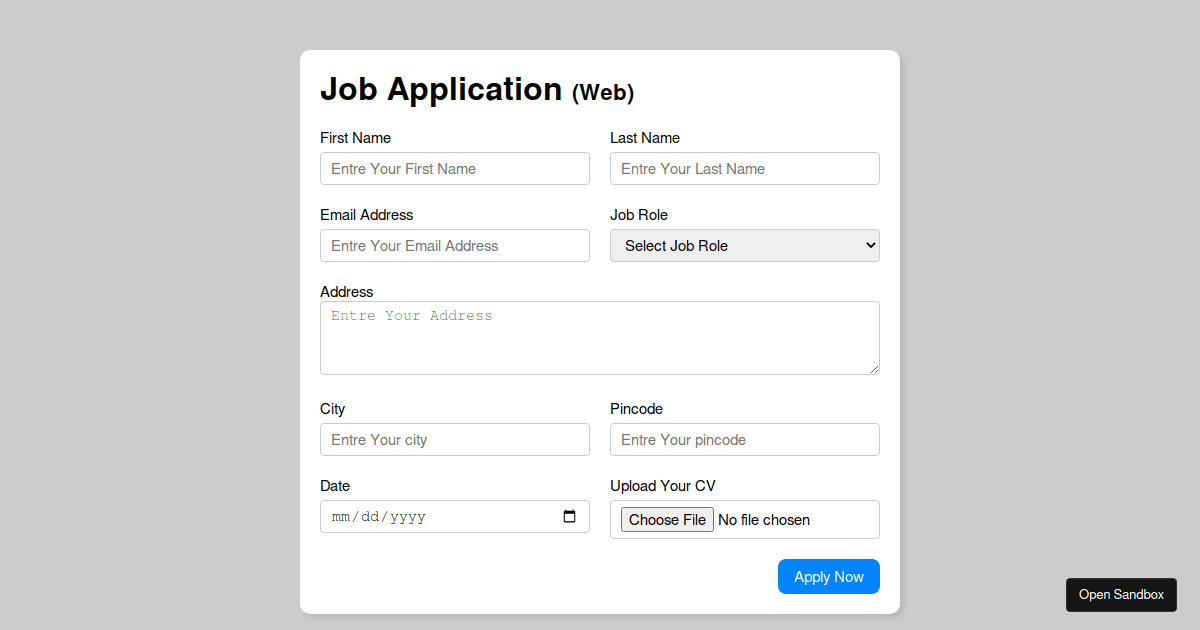Screen dimensions: 1200x630
Task: Focus the Last Name input field
Action: point(745,168)
